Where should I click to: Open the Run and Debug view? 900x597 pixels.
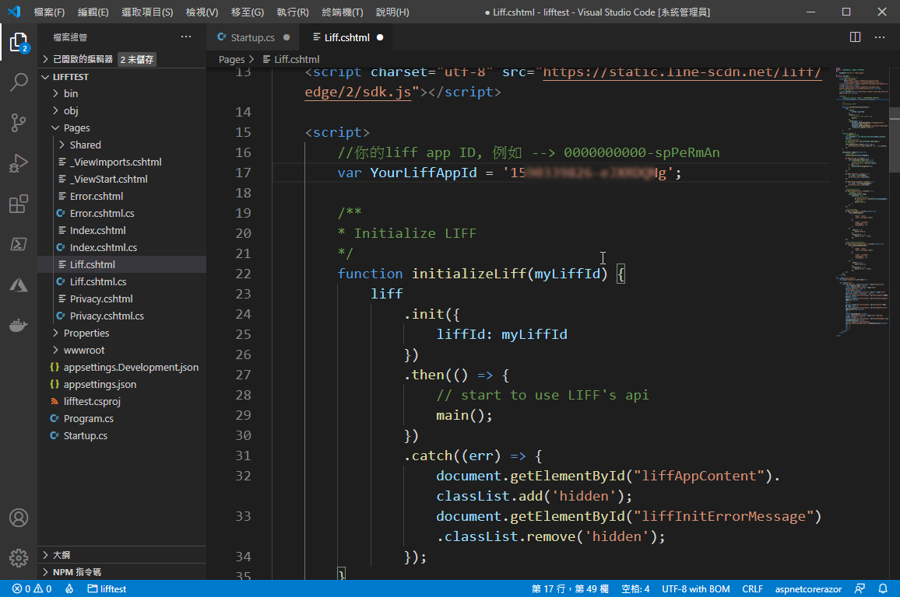tap(18, 164)
